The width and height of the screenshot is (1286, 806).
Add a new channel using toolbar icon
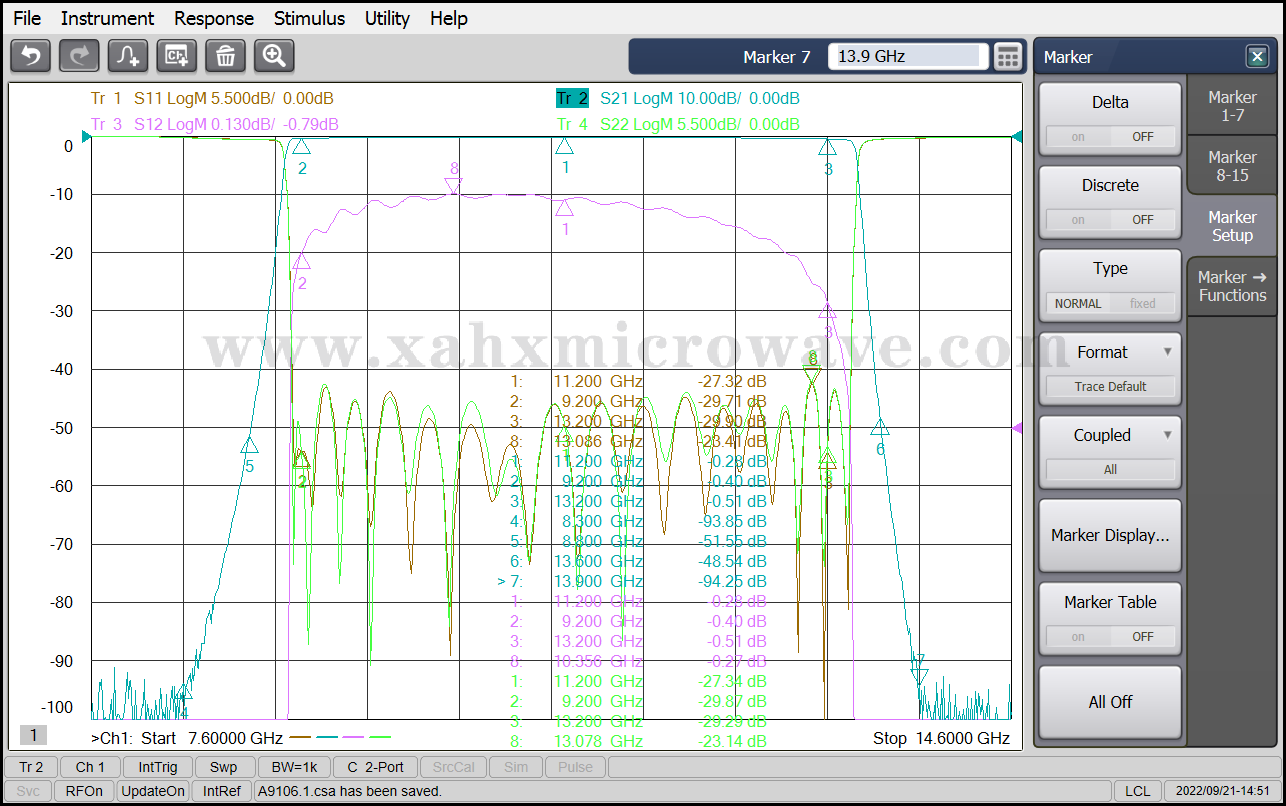pos(177,56)
